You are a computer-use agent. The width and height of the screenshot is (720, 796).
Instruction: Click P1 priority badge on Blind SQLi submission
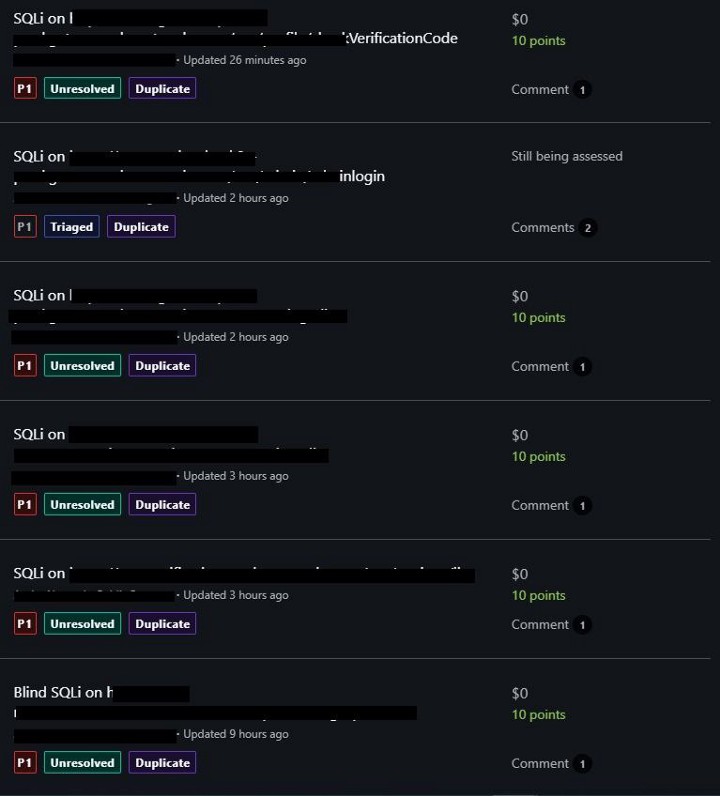pyautogui.click(x=25, y=763)
